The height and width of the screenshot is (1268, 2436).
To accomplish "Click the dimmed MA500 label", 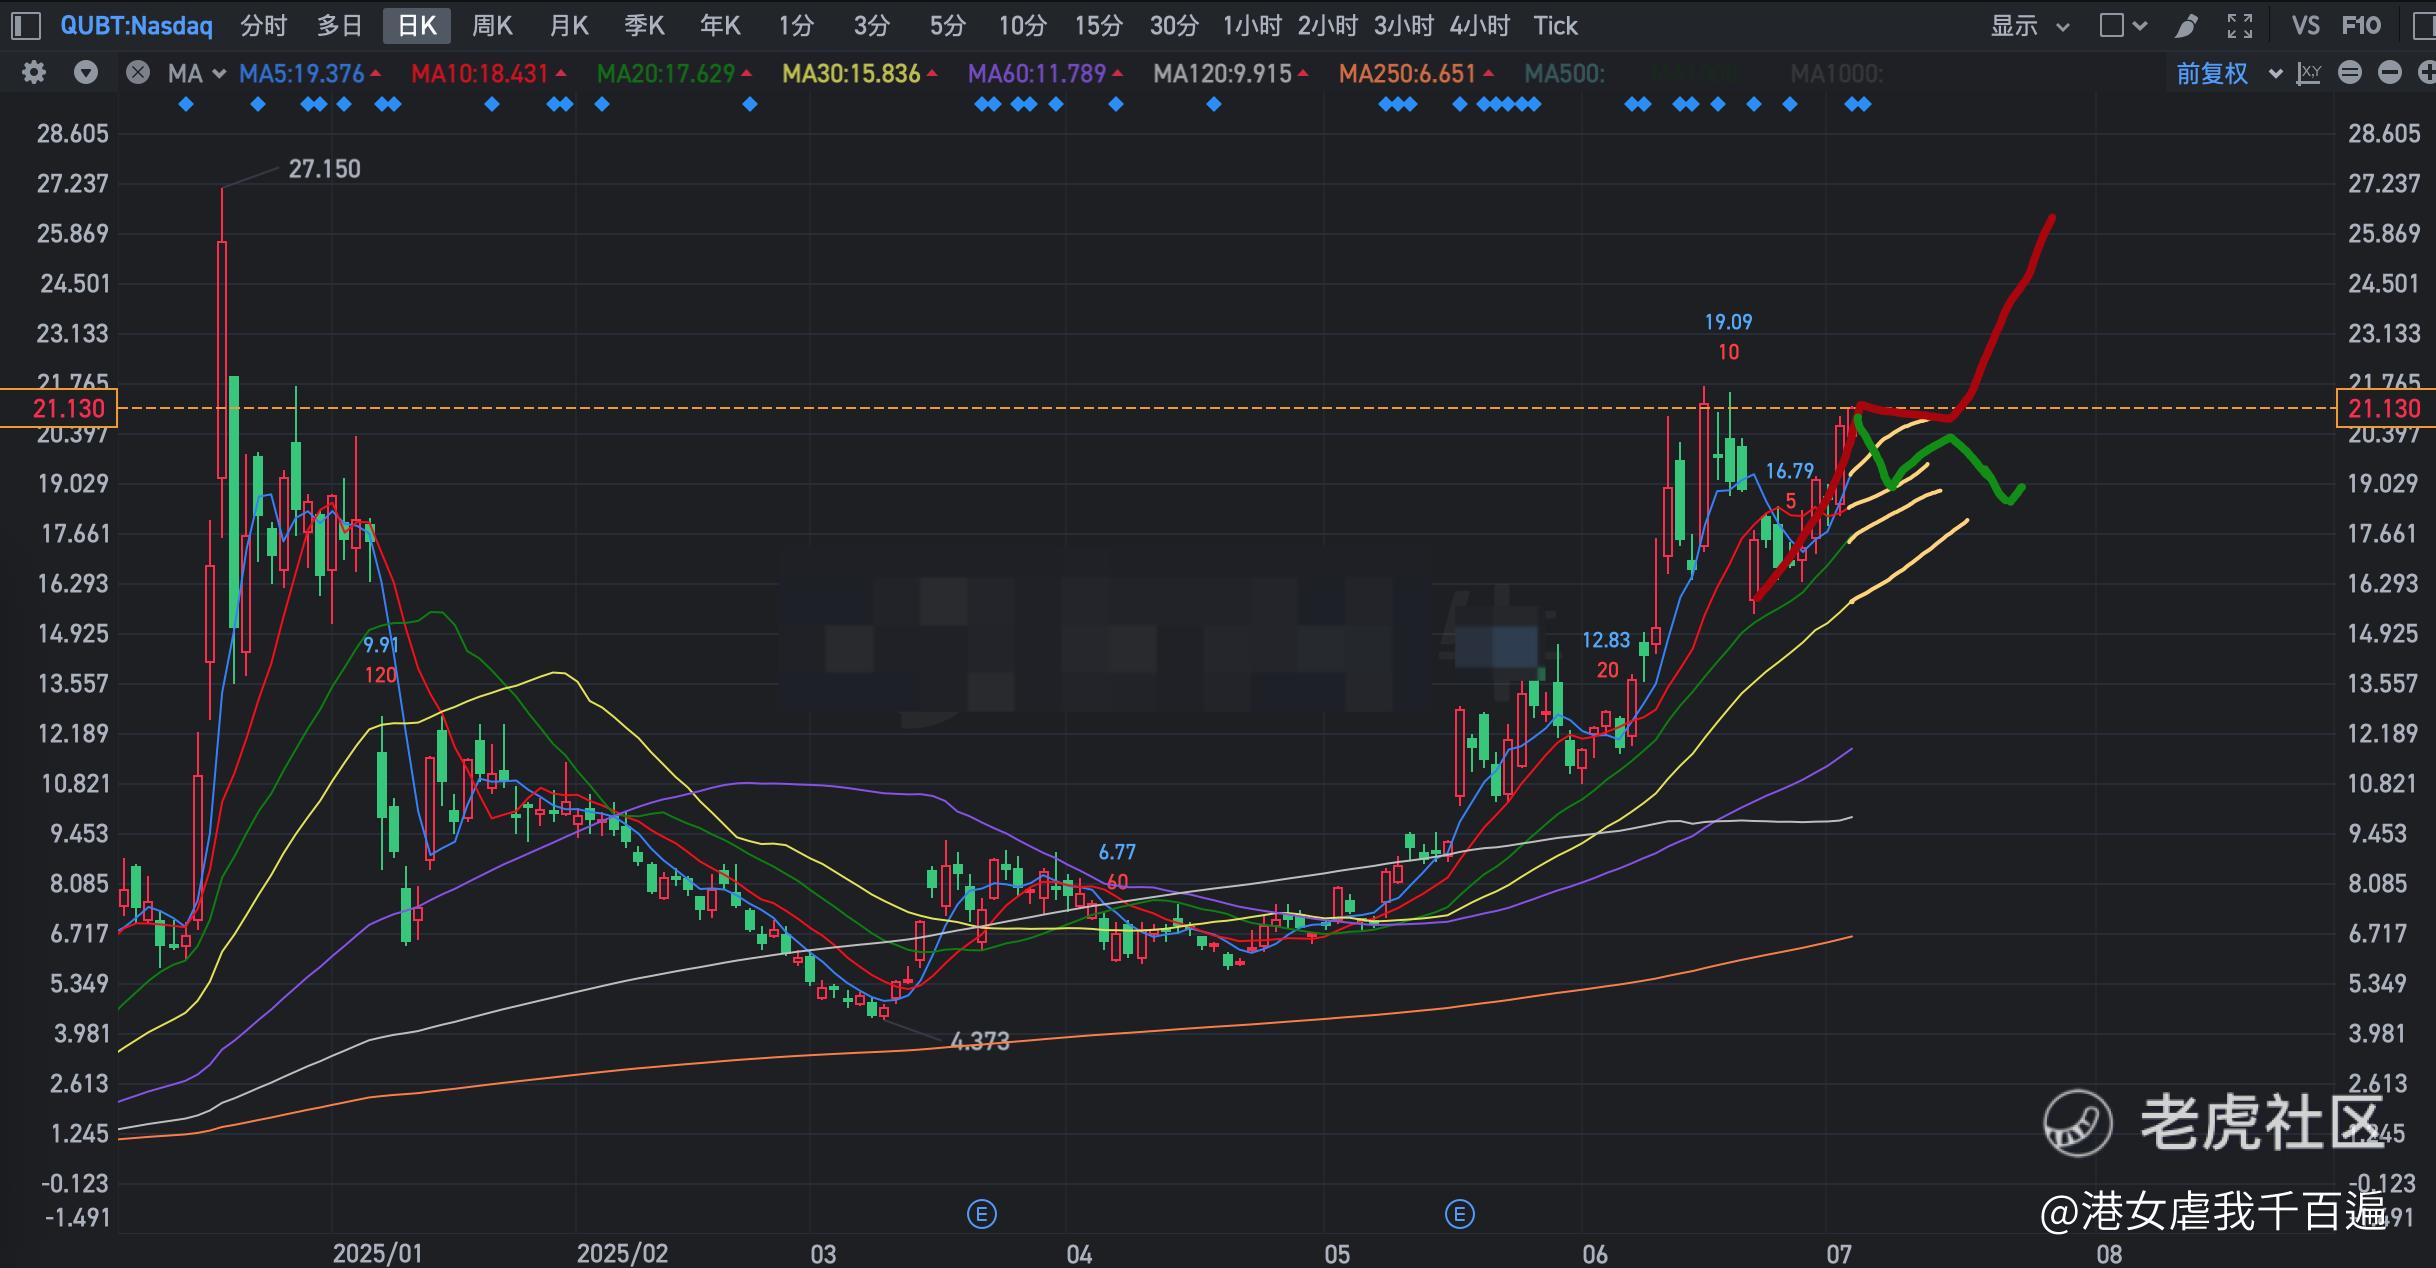I will (1564, 73).
